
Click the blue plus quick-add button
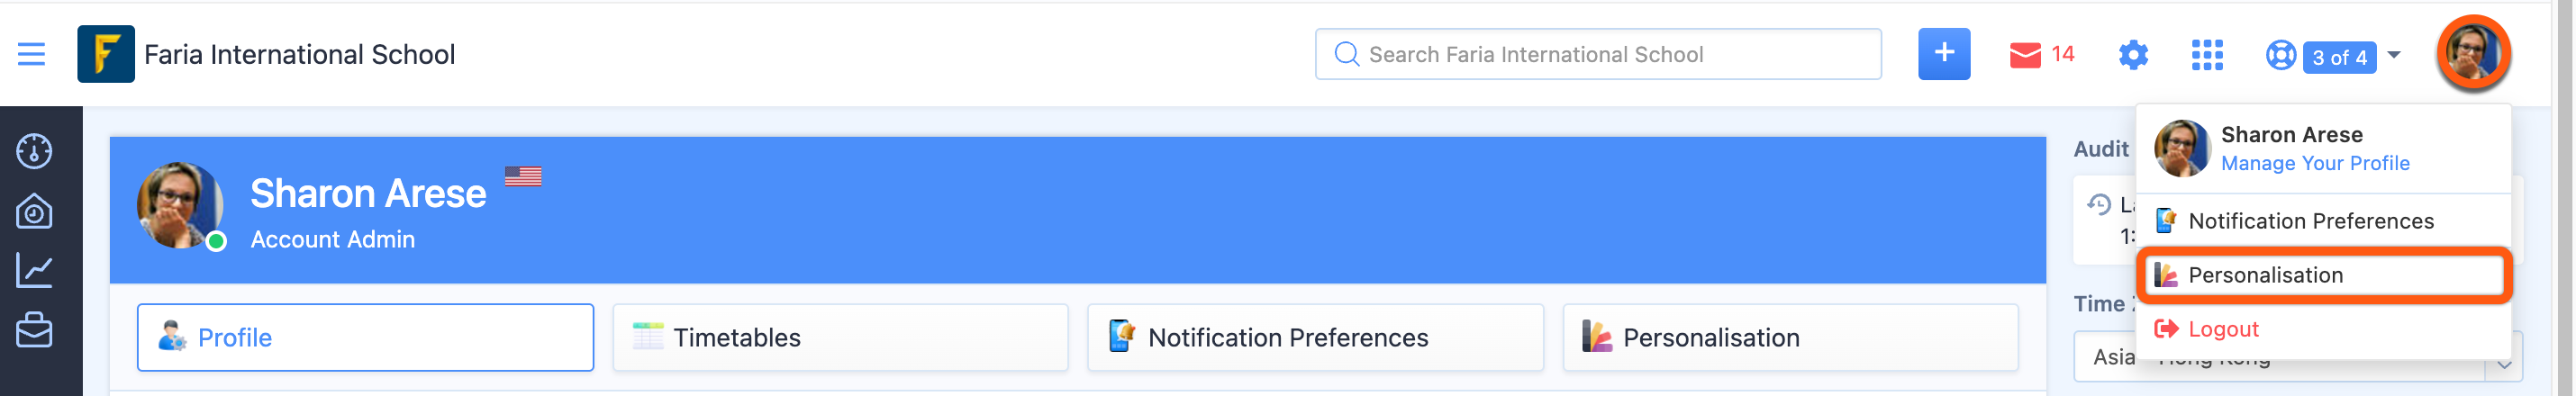(x=1943, y=54)
